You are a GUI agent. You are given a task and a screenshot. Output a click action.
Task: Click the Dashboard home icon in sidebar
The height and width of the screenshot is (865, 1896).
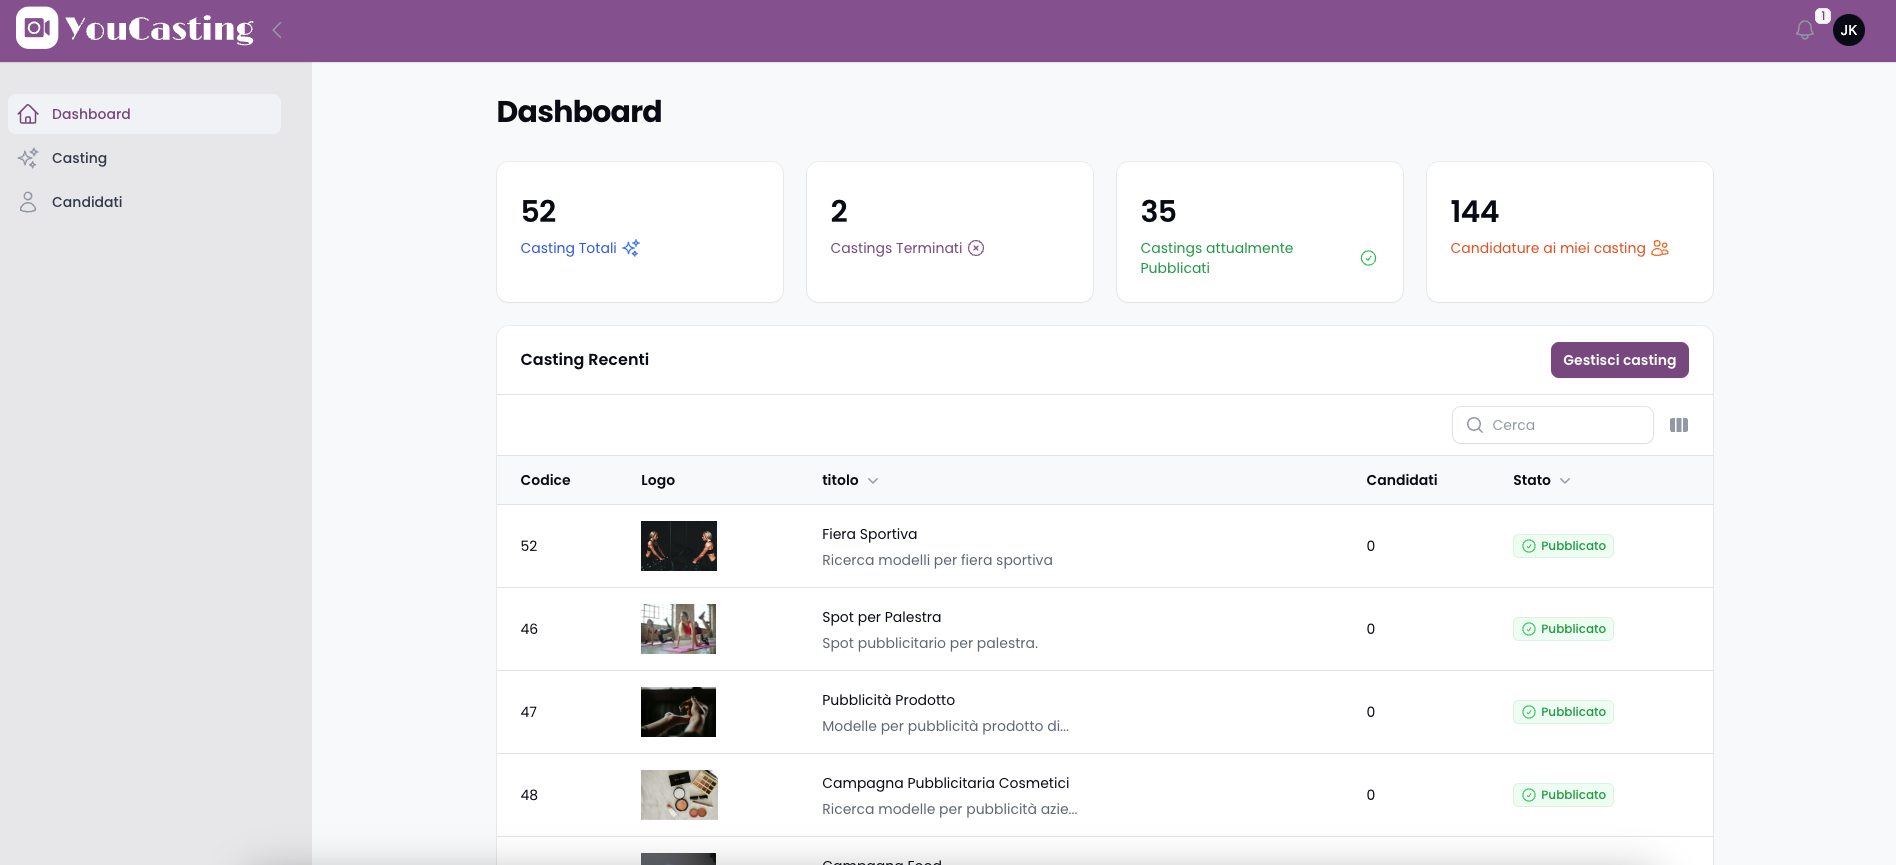coord(28,114)
